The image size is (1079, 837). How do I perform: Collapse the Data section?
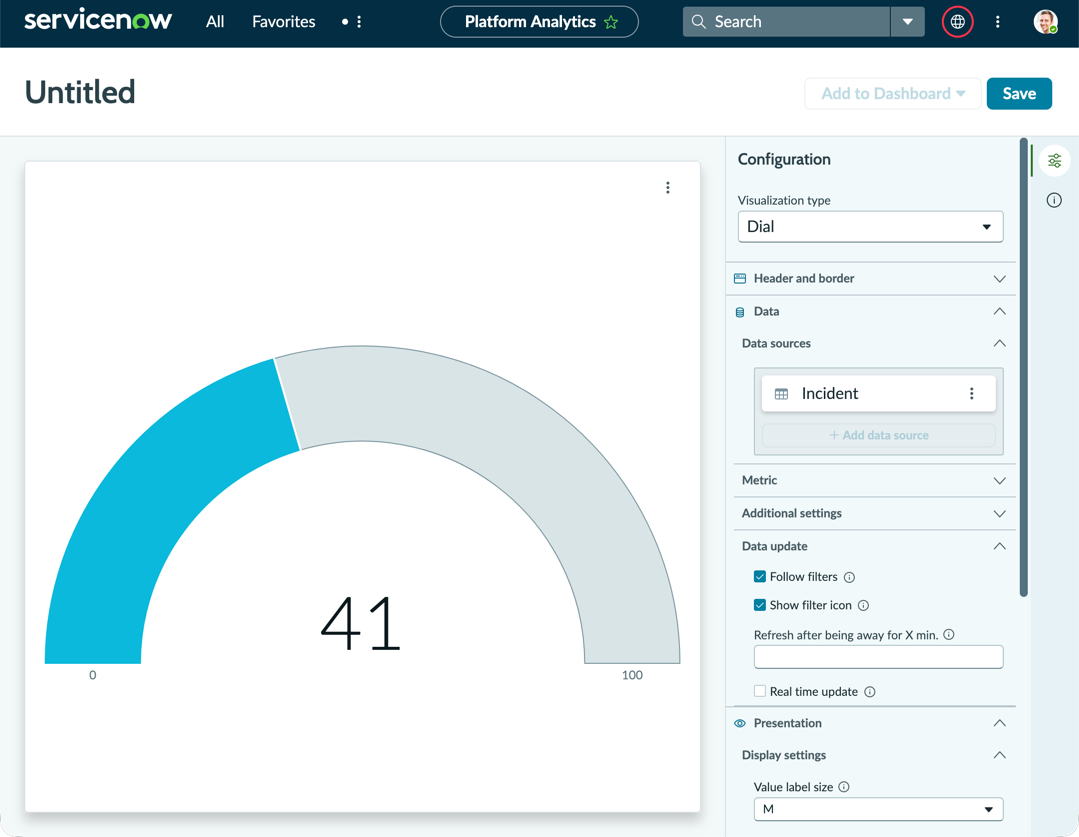click(870, 312)
